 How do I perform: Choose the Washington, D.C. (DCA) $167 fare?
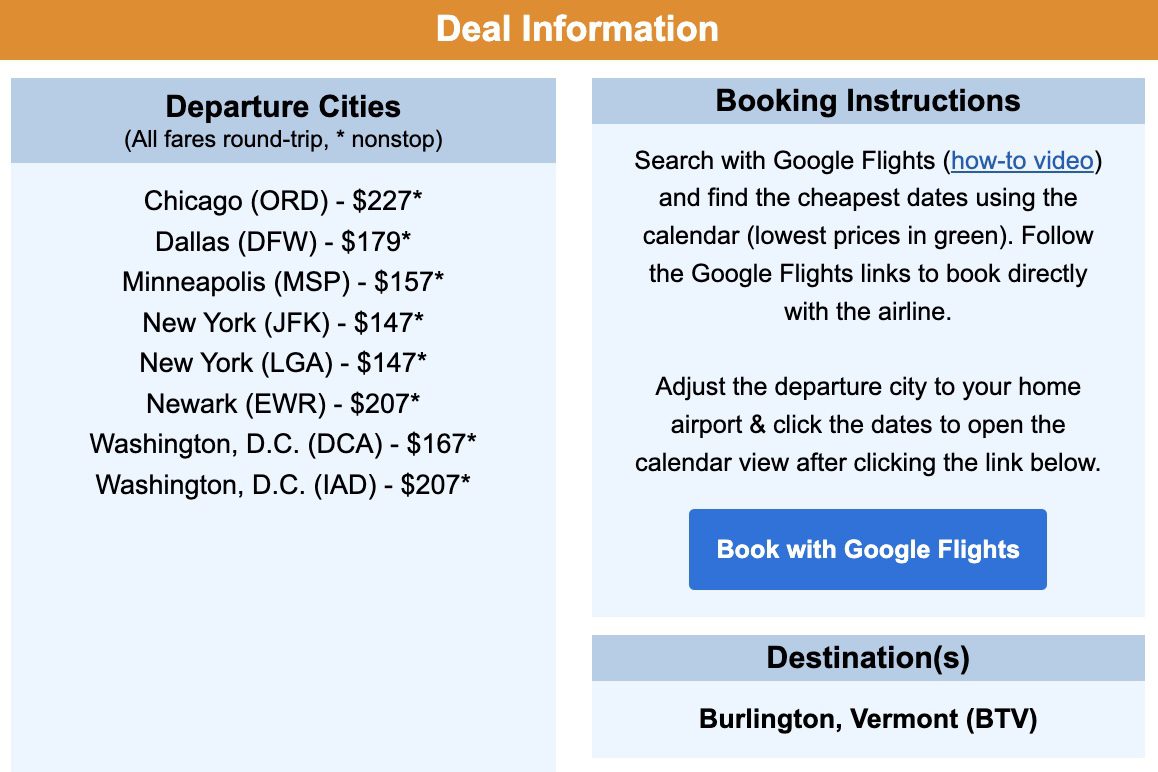pyautogui.click(x=283, y=443)
